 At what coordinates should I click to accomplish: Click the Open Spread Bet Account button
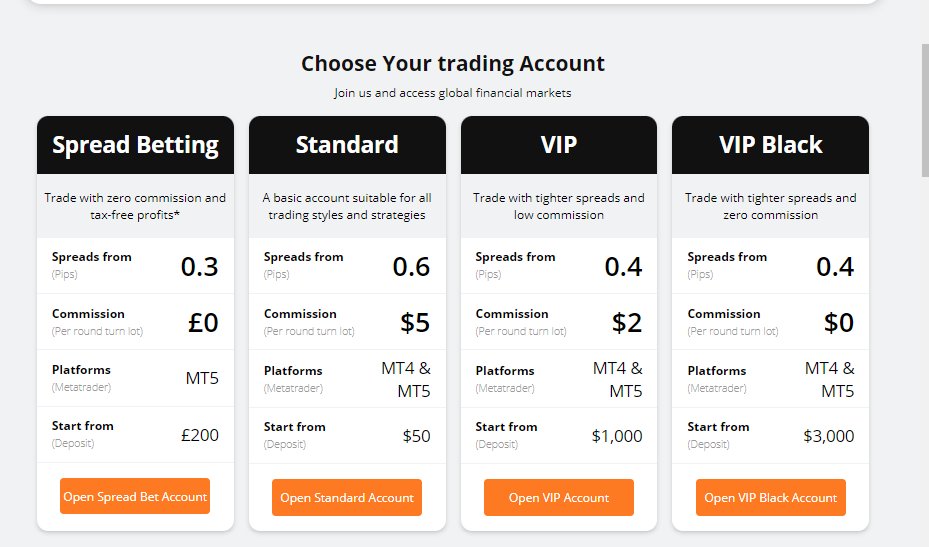coord(135,496)
